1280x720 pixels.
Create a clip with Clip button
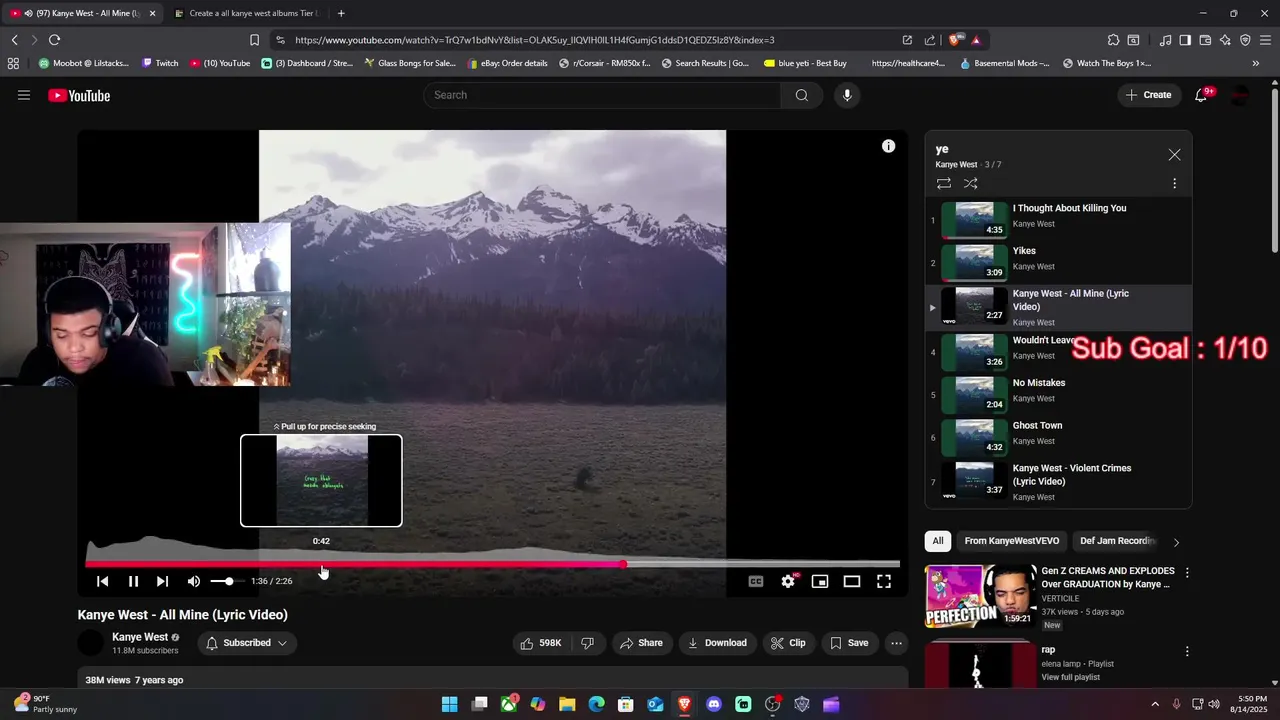coord(788,643)
